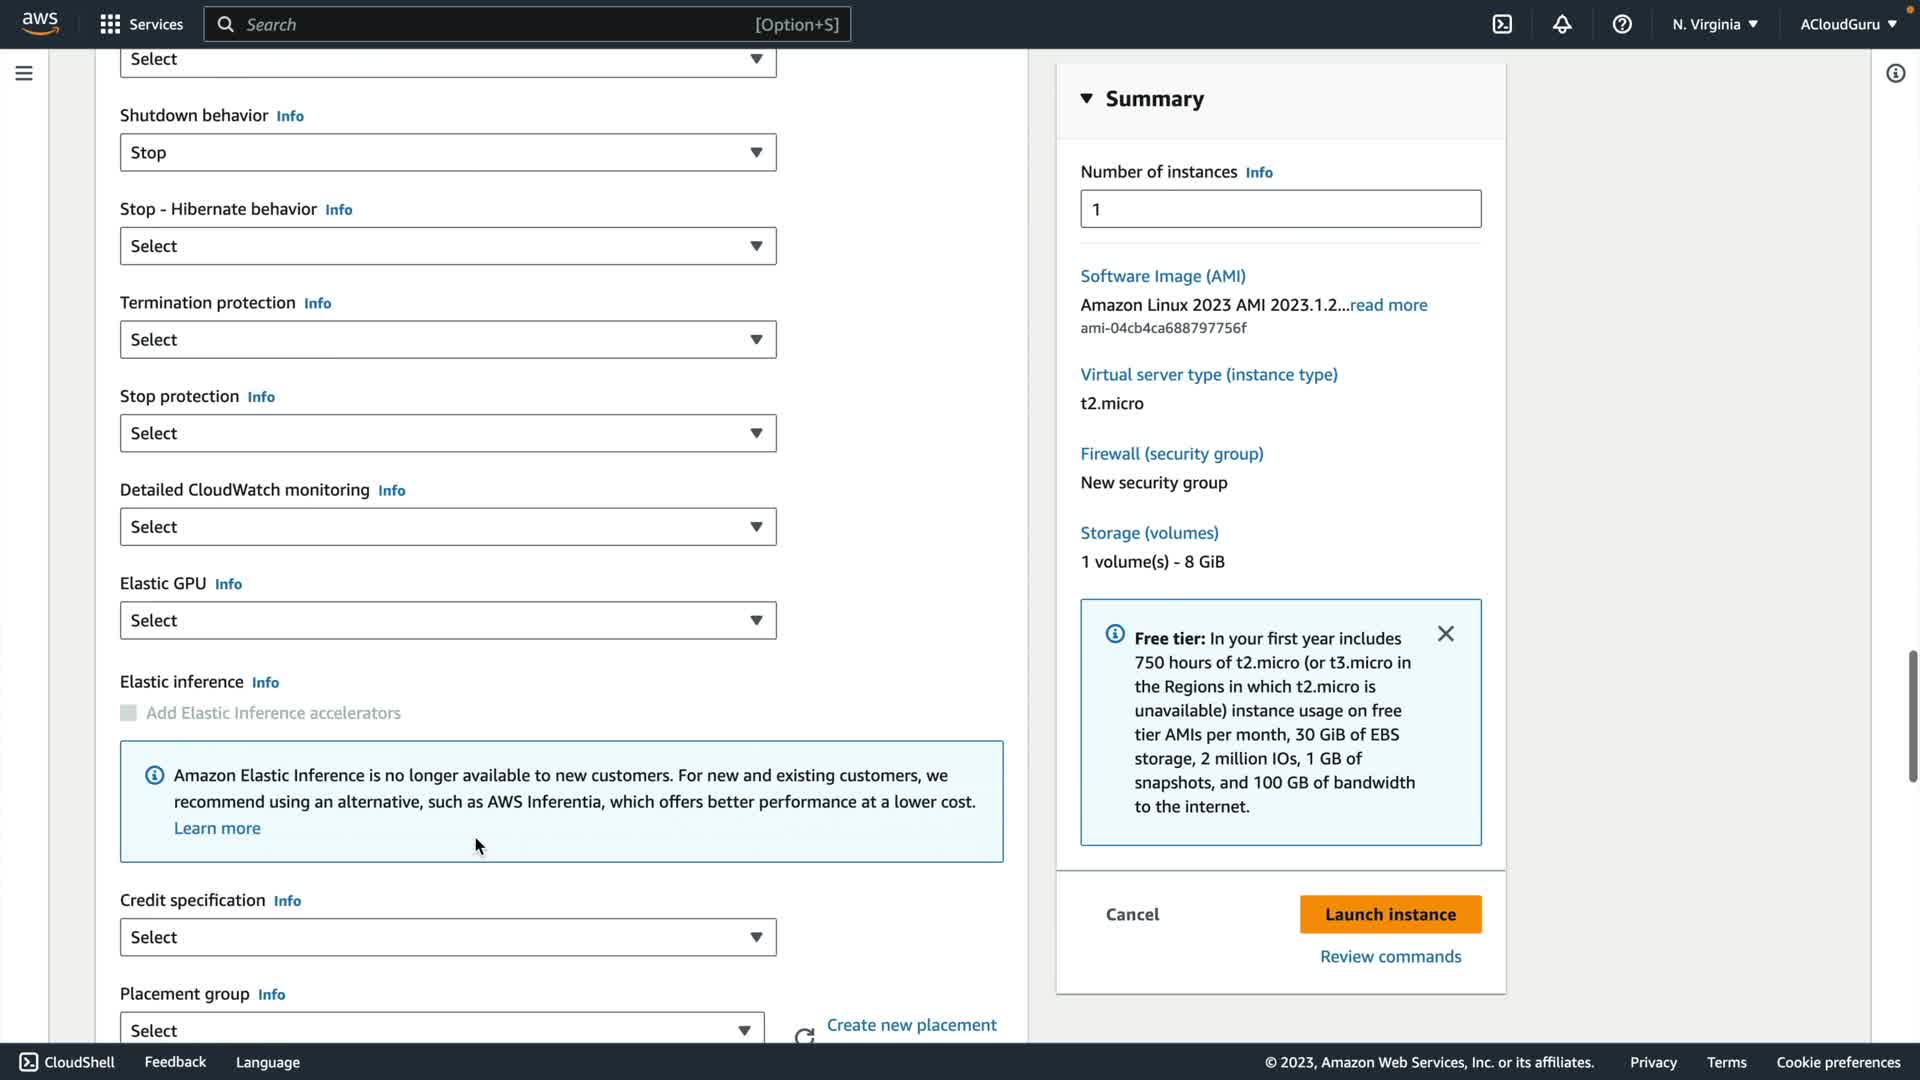Open the Termination protection dropdown
The width and height of the screenshot is (1920, 1080).
tap(447, 340)
